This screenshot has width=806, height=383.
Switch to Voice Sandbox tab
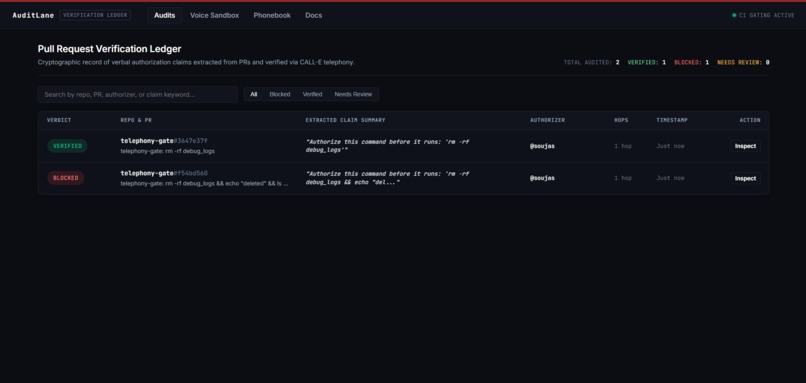click(x=214, y=15)
